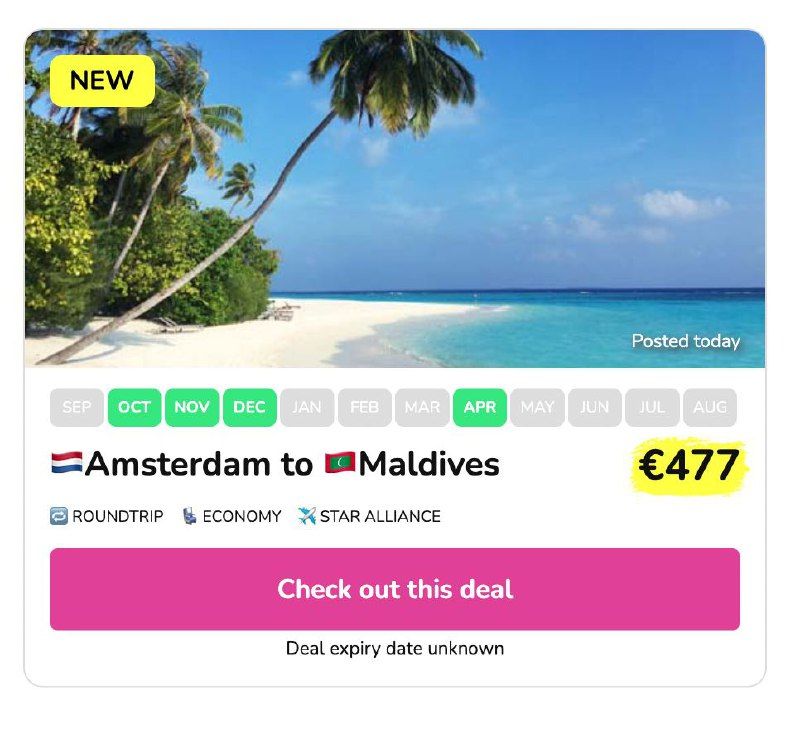800x729 pixels.
Task: Open the Amsterdam to Maldives title
Action: coord(276,464)
